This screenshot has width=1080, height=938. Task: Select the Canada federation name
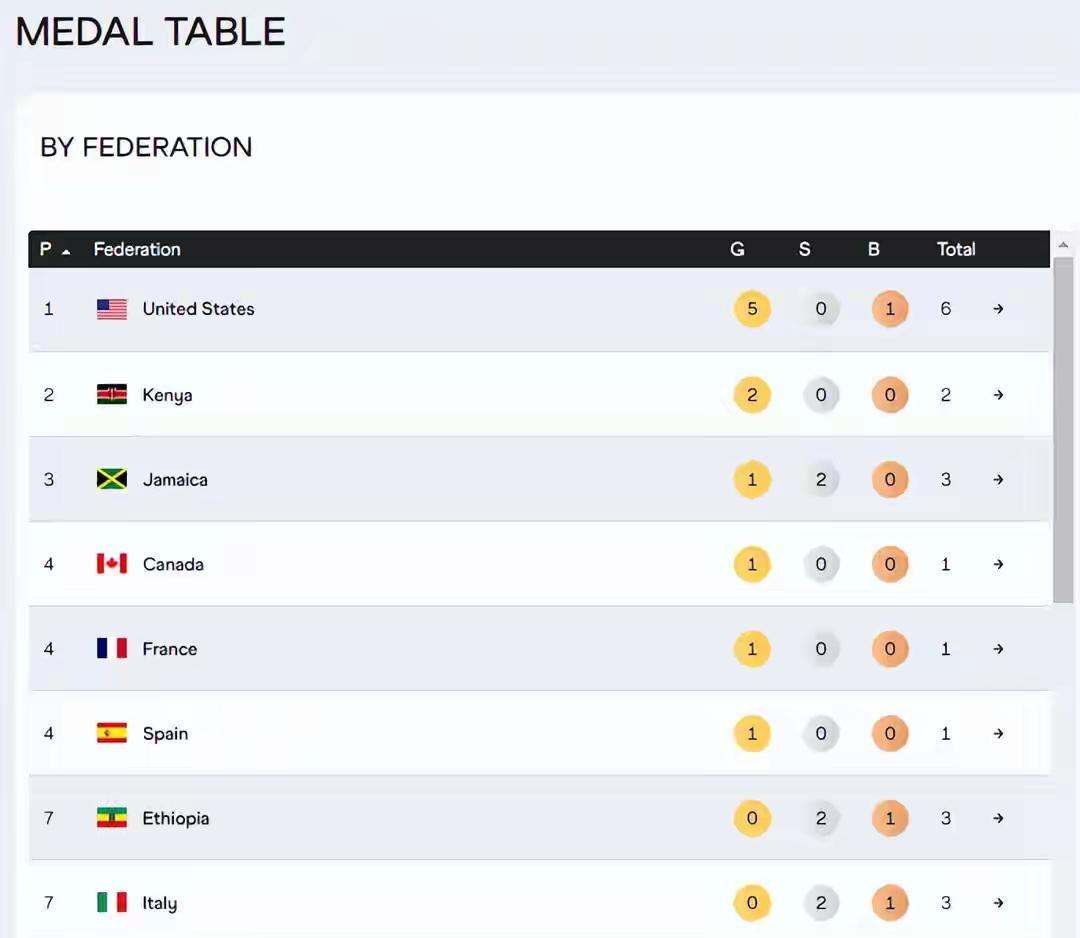[x=173, y=565]
